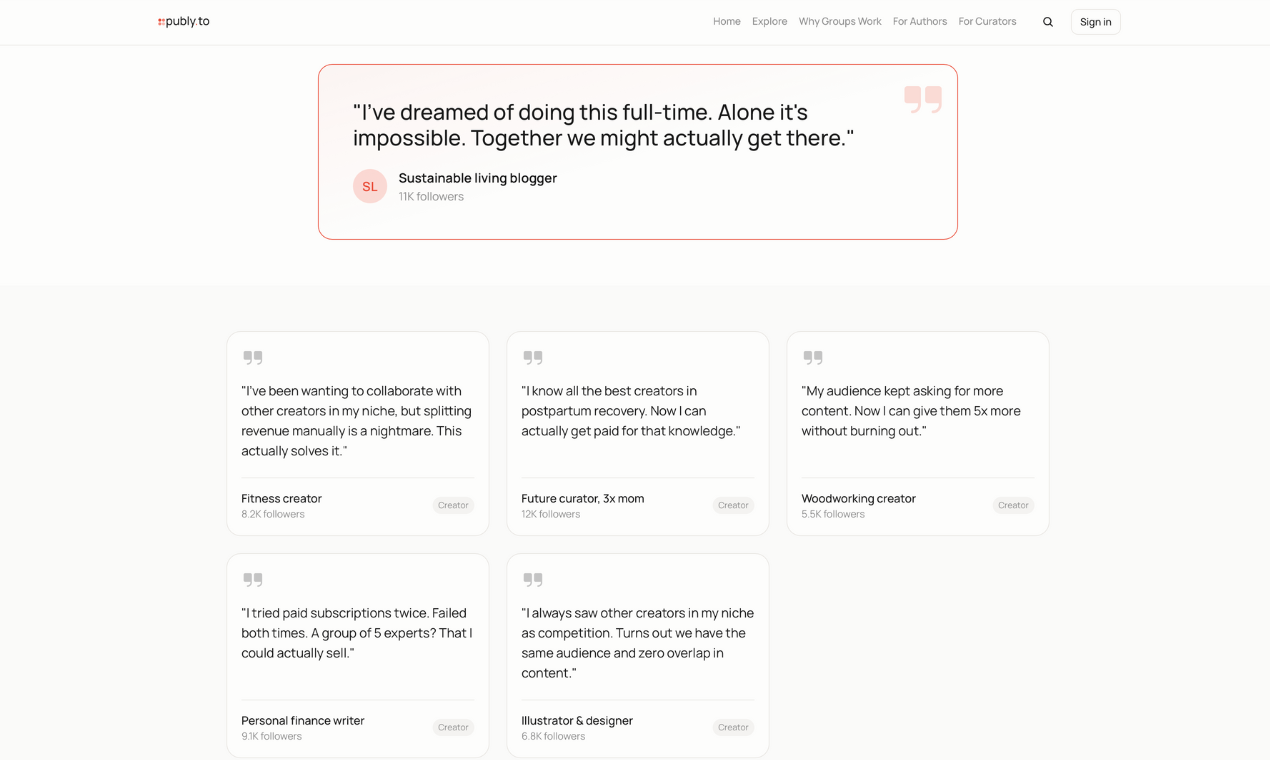Click the 11K followers text

pos(430,196)
